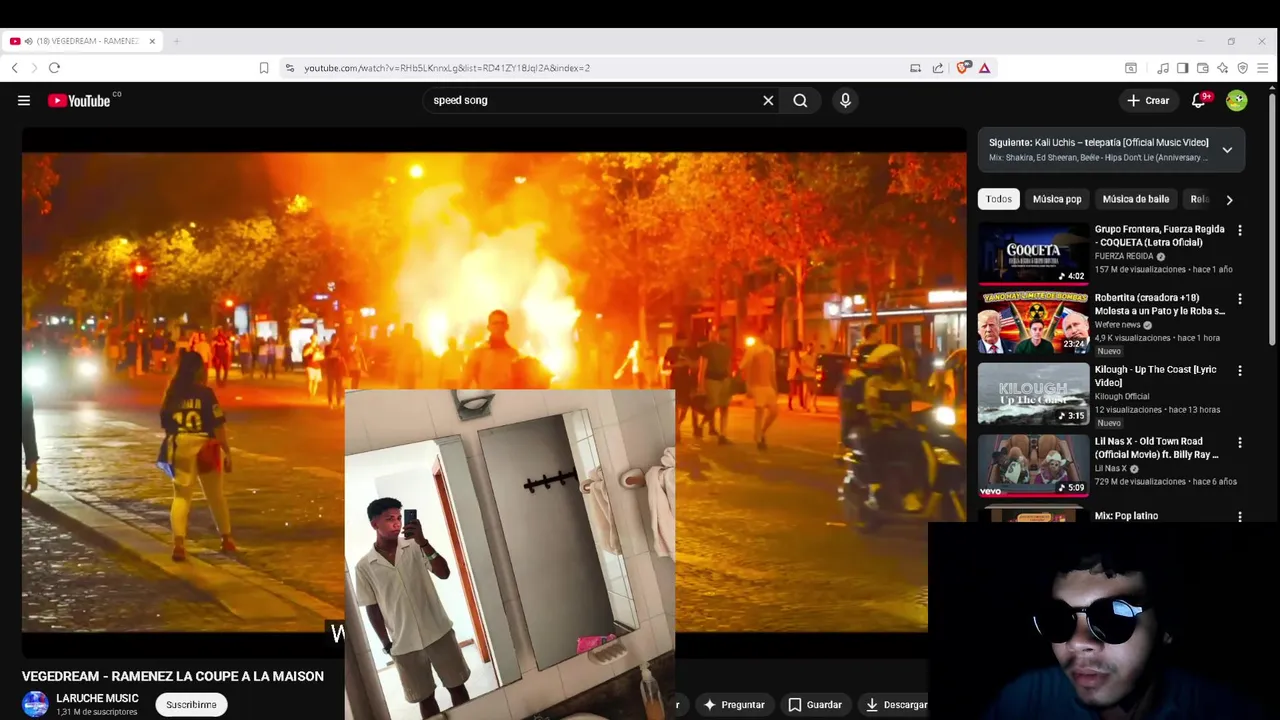Click the Wefere news channel name
Image resolution: width=1280 pixels, height=720 pixels.
pyautogui.click(x=1118, y=325)
